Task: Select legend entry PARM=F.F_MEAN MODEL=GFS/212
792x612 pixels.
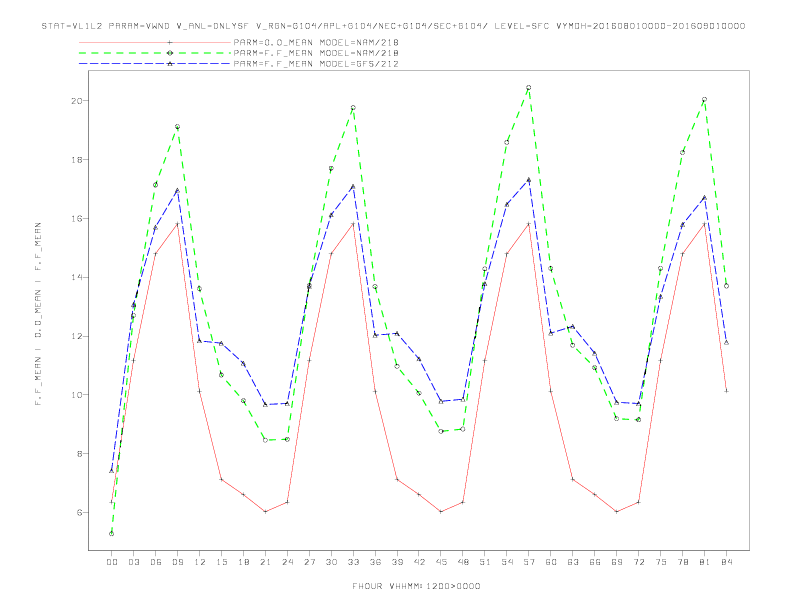Action: click(x=316, y=64)
